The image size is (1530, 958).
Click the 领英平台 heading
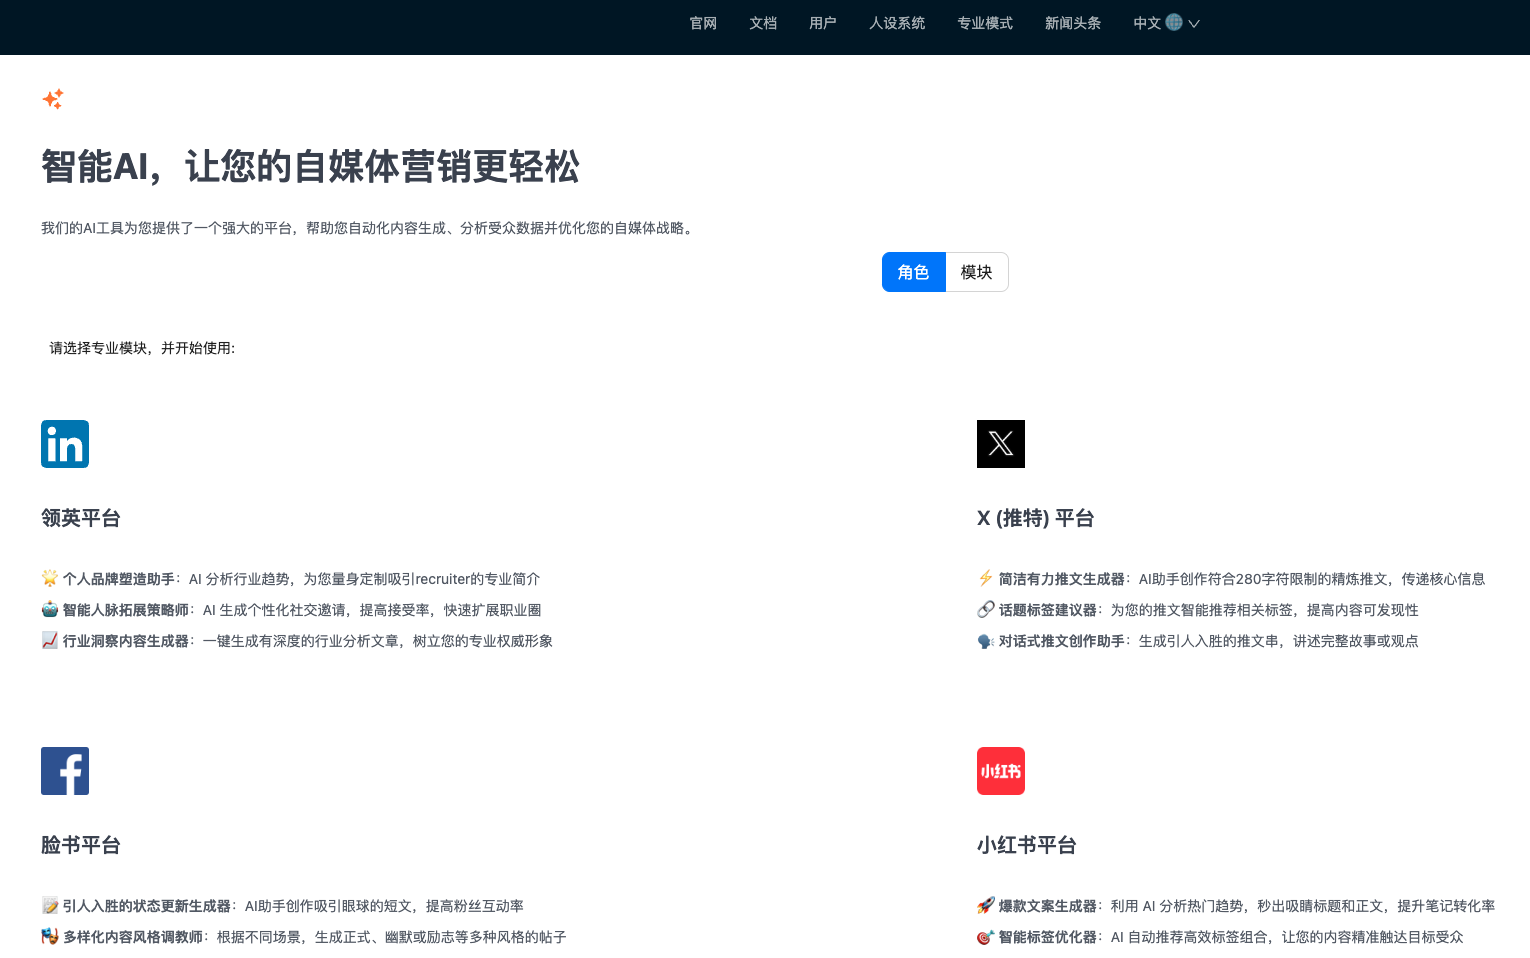point(81,518)
